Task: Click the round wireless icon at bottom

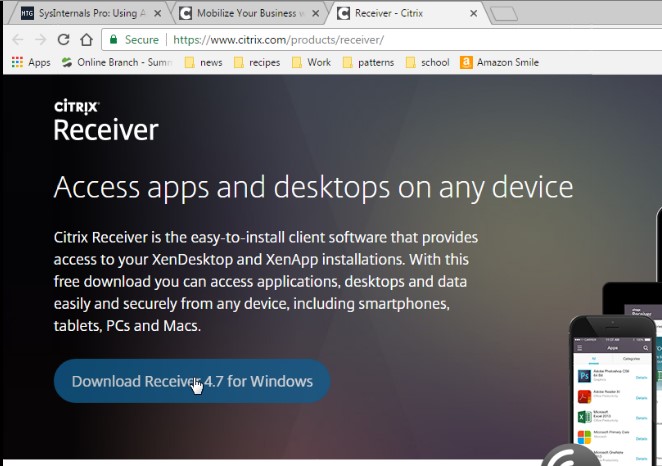Action: pos(570,456)
